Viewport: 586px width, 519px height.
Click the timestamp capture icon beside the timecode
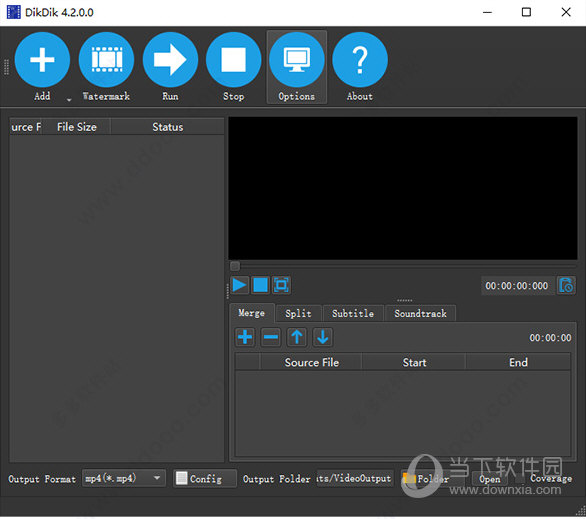[566, 286]
